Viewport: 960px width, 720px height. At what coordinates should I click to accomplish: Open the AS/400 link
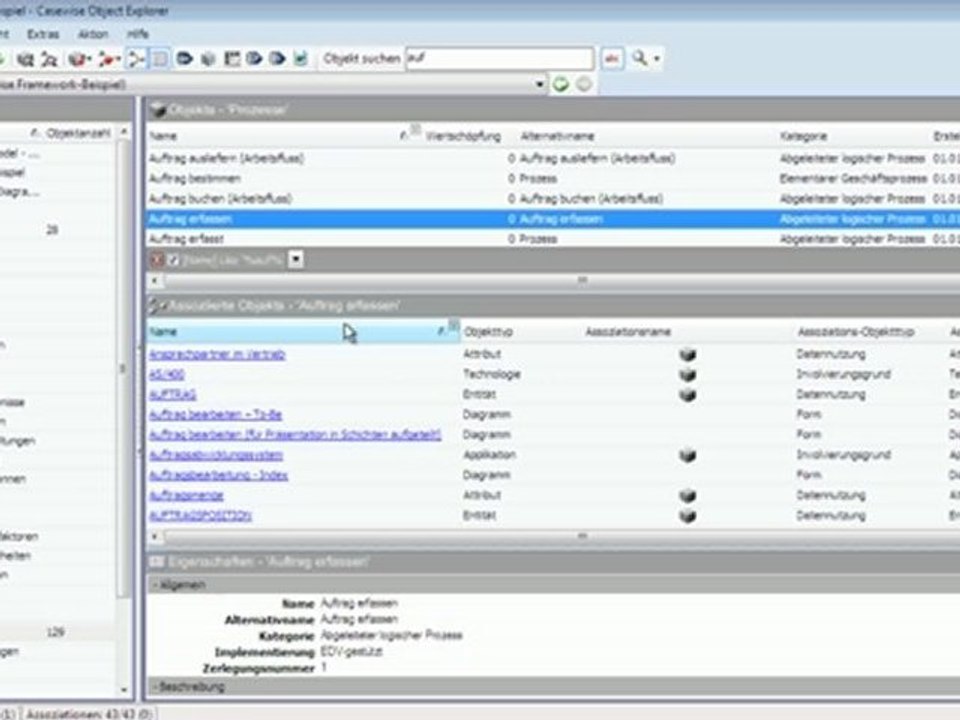pyautogui.click(x=167, y=375)
